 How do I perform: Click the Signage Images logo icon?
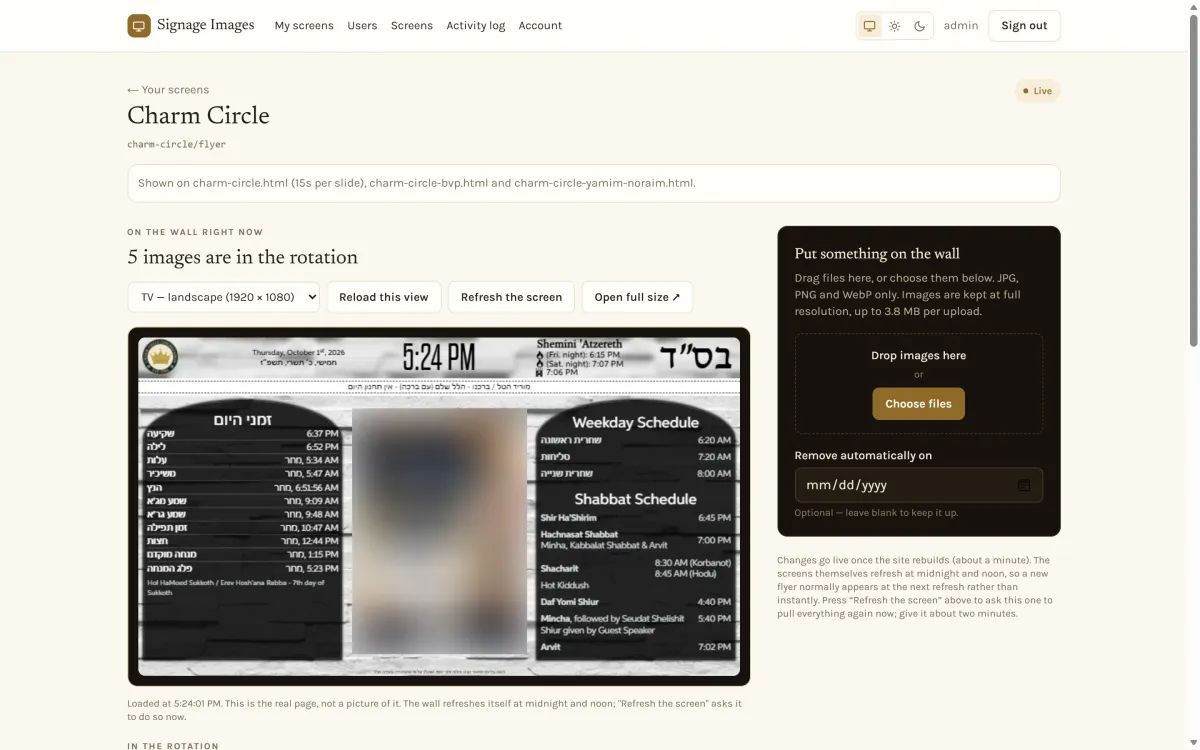coord(139,26)
